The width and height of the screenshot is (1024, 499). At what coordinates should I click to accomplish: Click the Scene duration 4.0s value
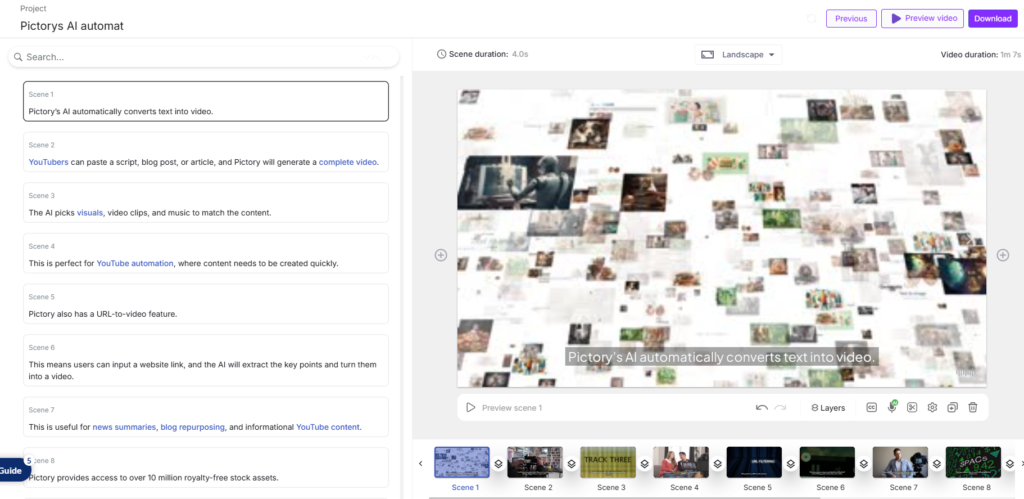520,54
